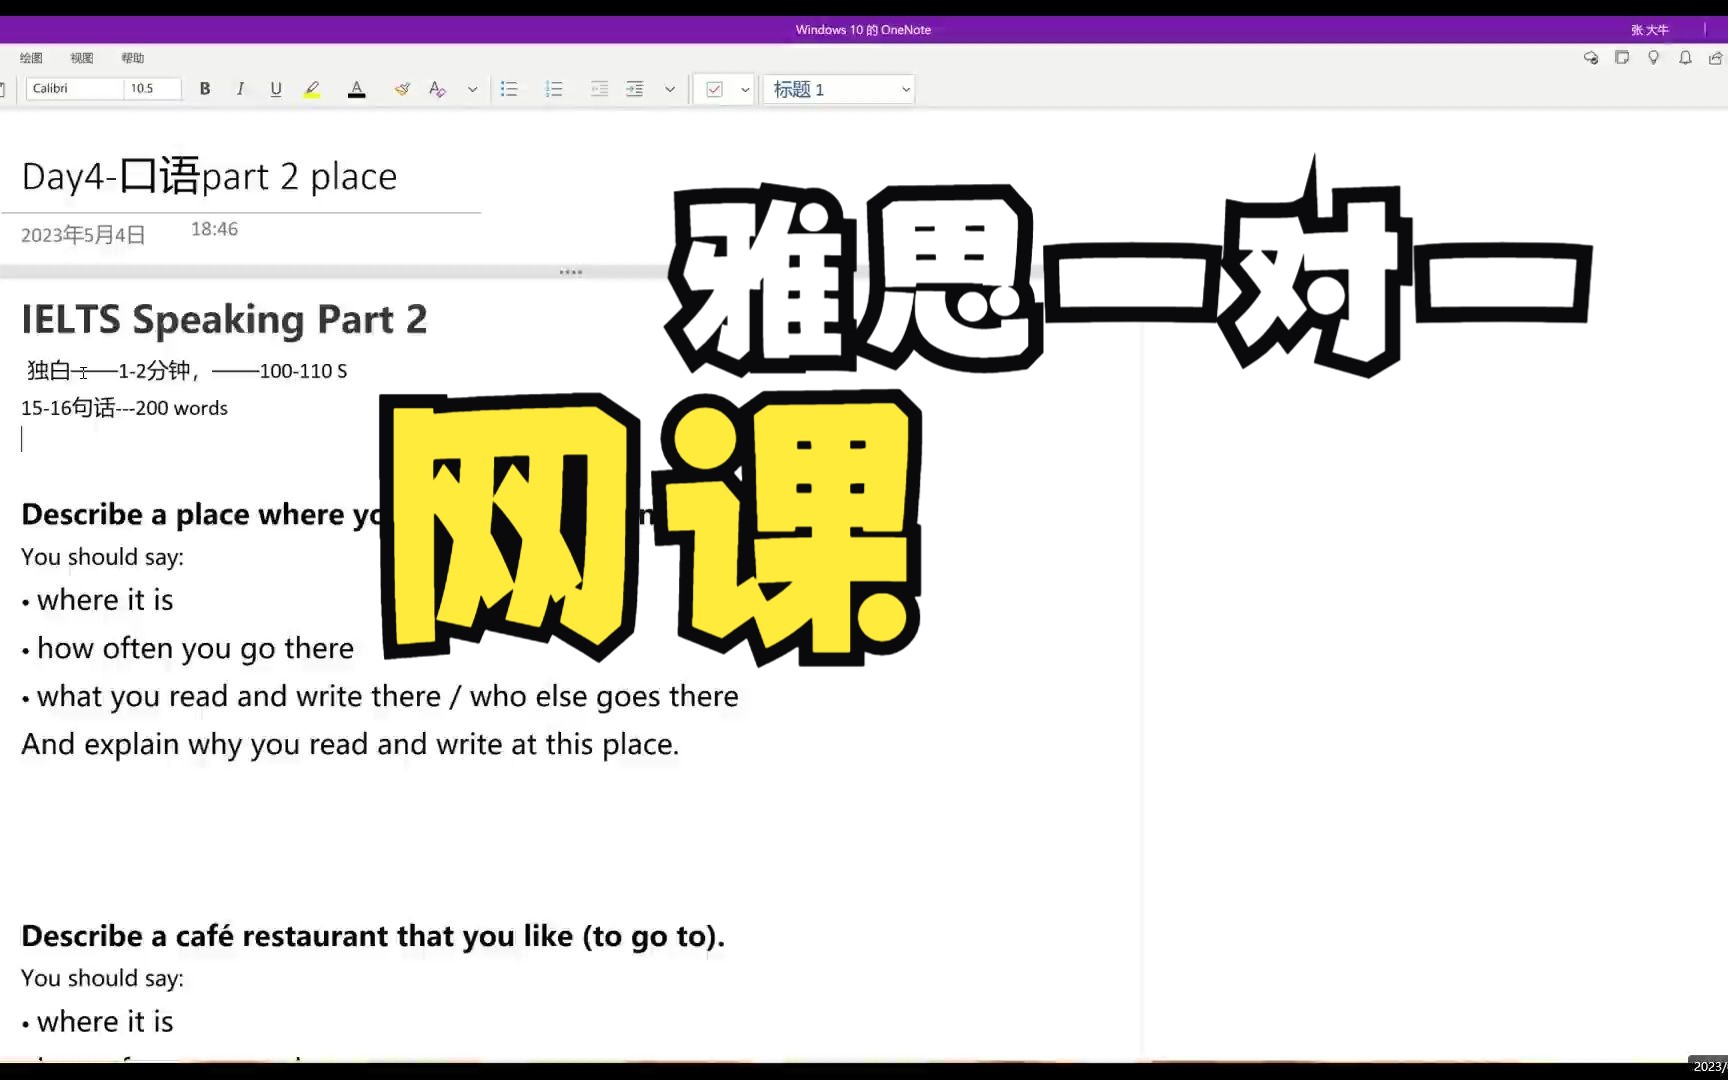The width and height of the screenshot is (1728, 1080).
Task: Expand more paragraph options
Action: [670, 89]
